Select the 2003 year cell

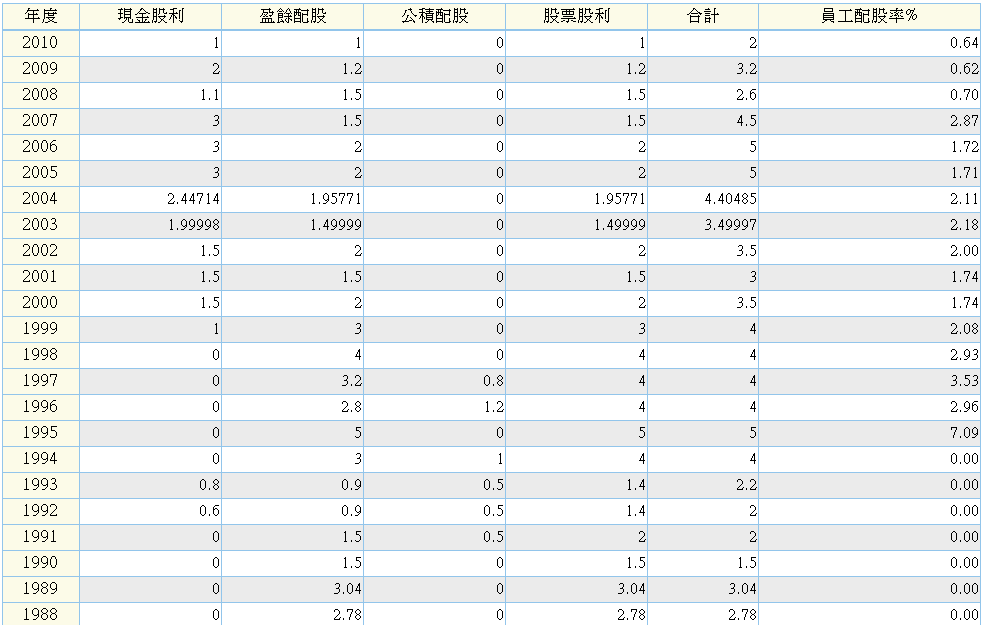(41, 225)
